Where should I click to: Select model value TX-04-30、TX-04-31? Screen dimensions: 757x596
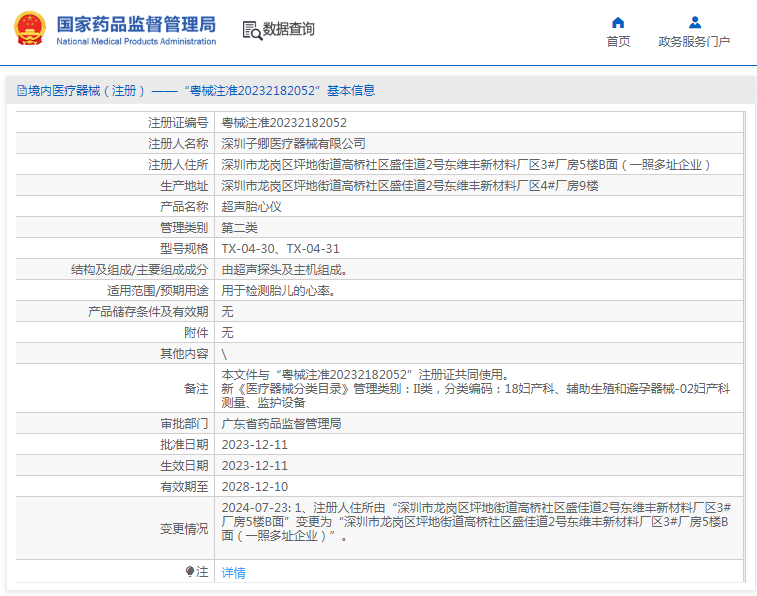[x=280, y=249]
